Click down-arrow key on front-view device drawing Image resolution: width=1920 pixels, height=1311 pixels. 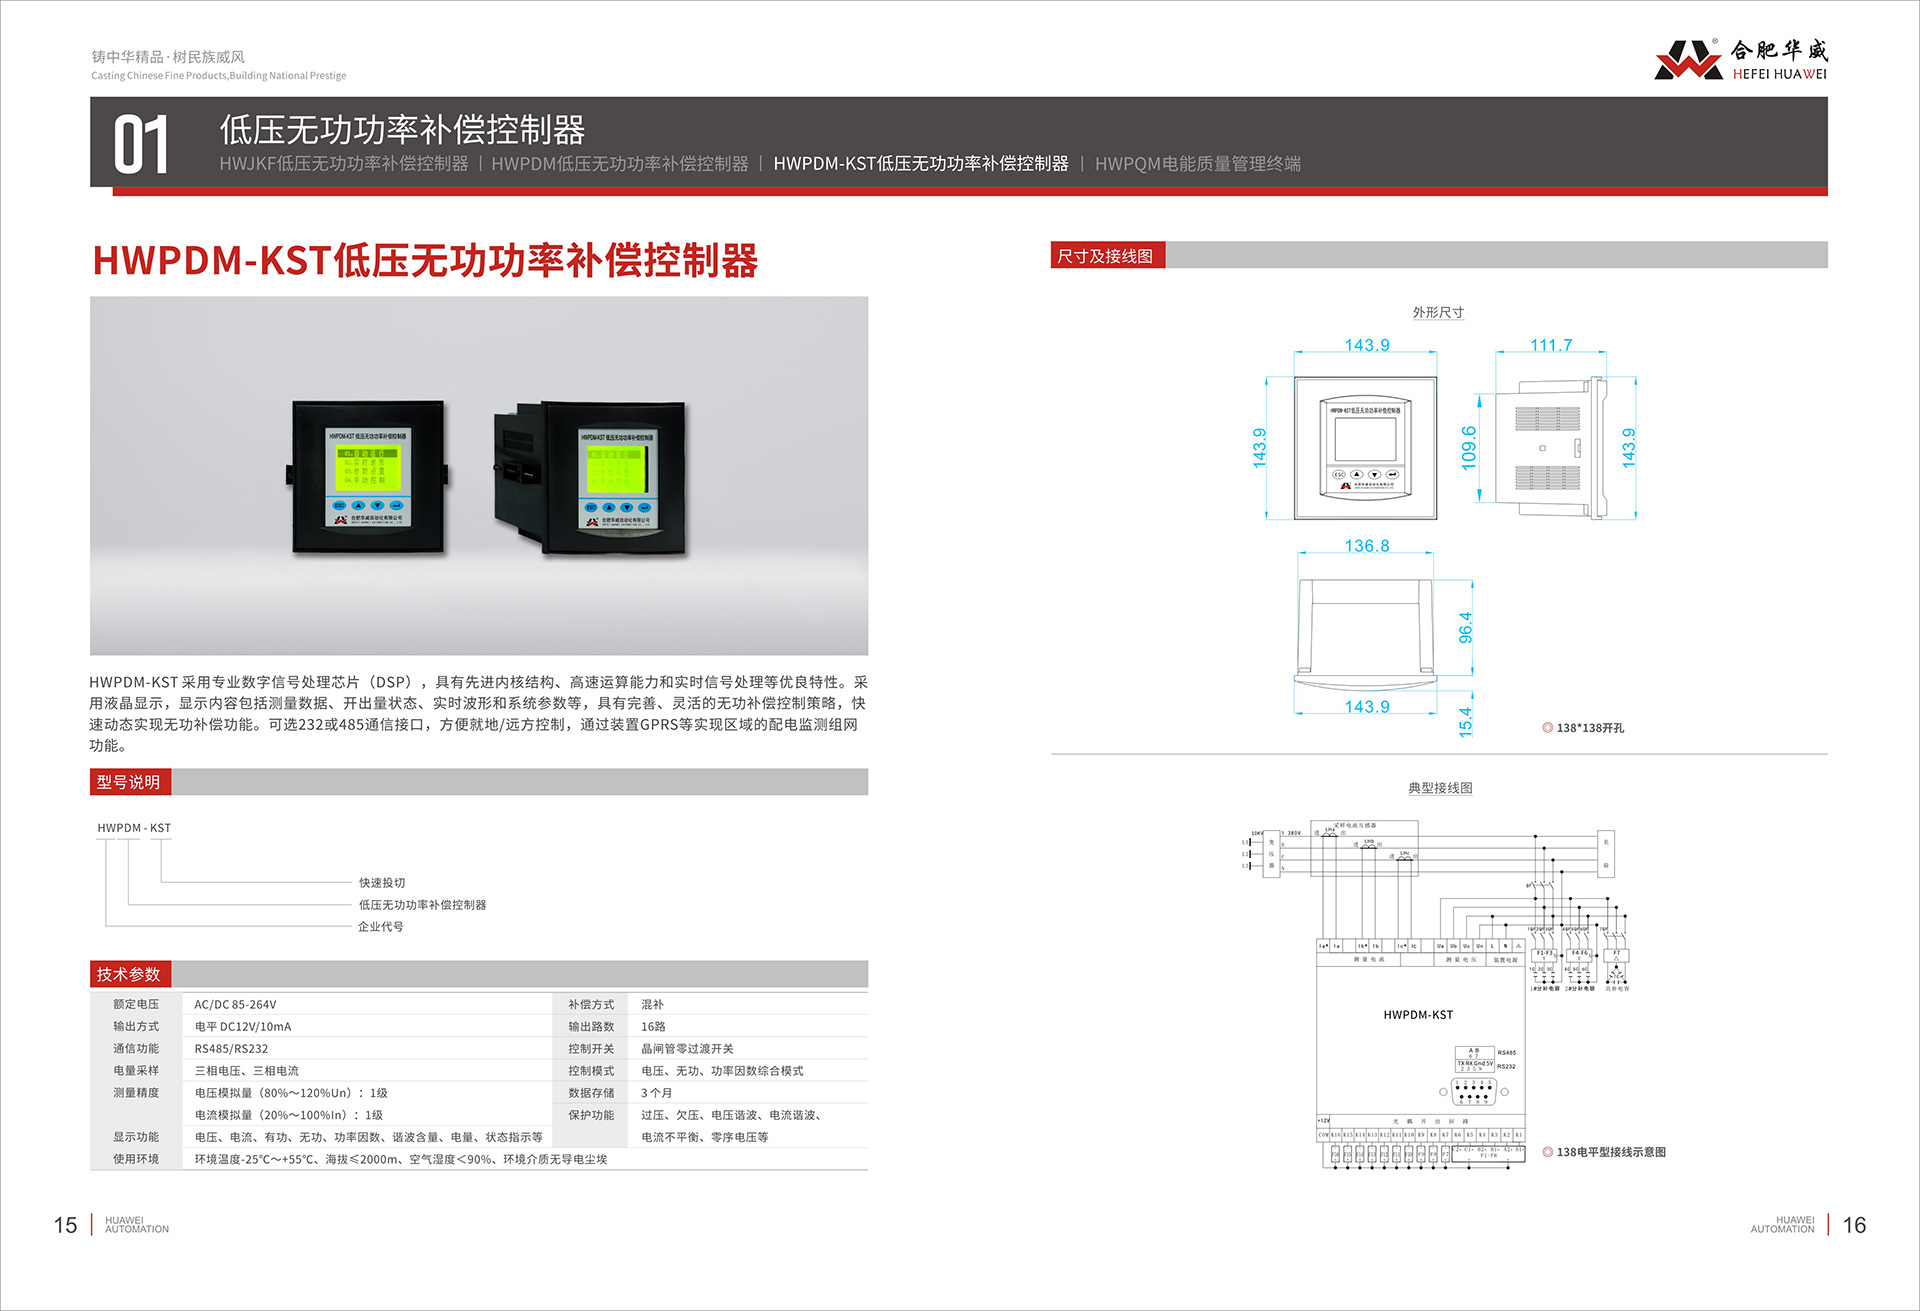pos(1375,474)
